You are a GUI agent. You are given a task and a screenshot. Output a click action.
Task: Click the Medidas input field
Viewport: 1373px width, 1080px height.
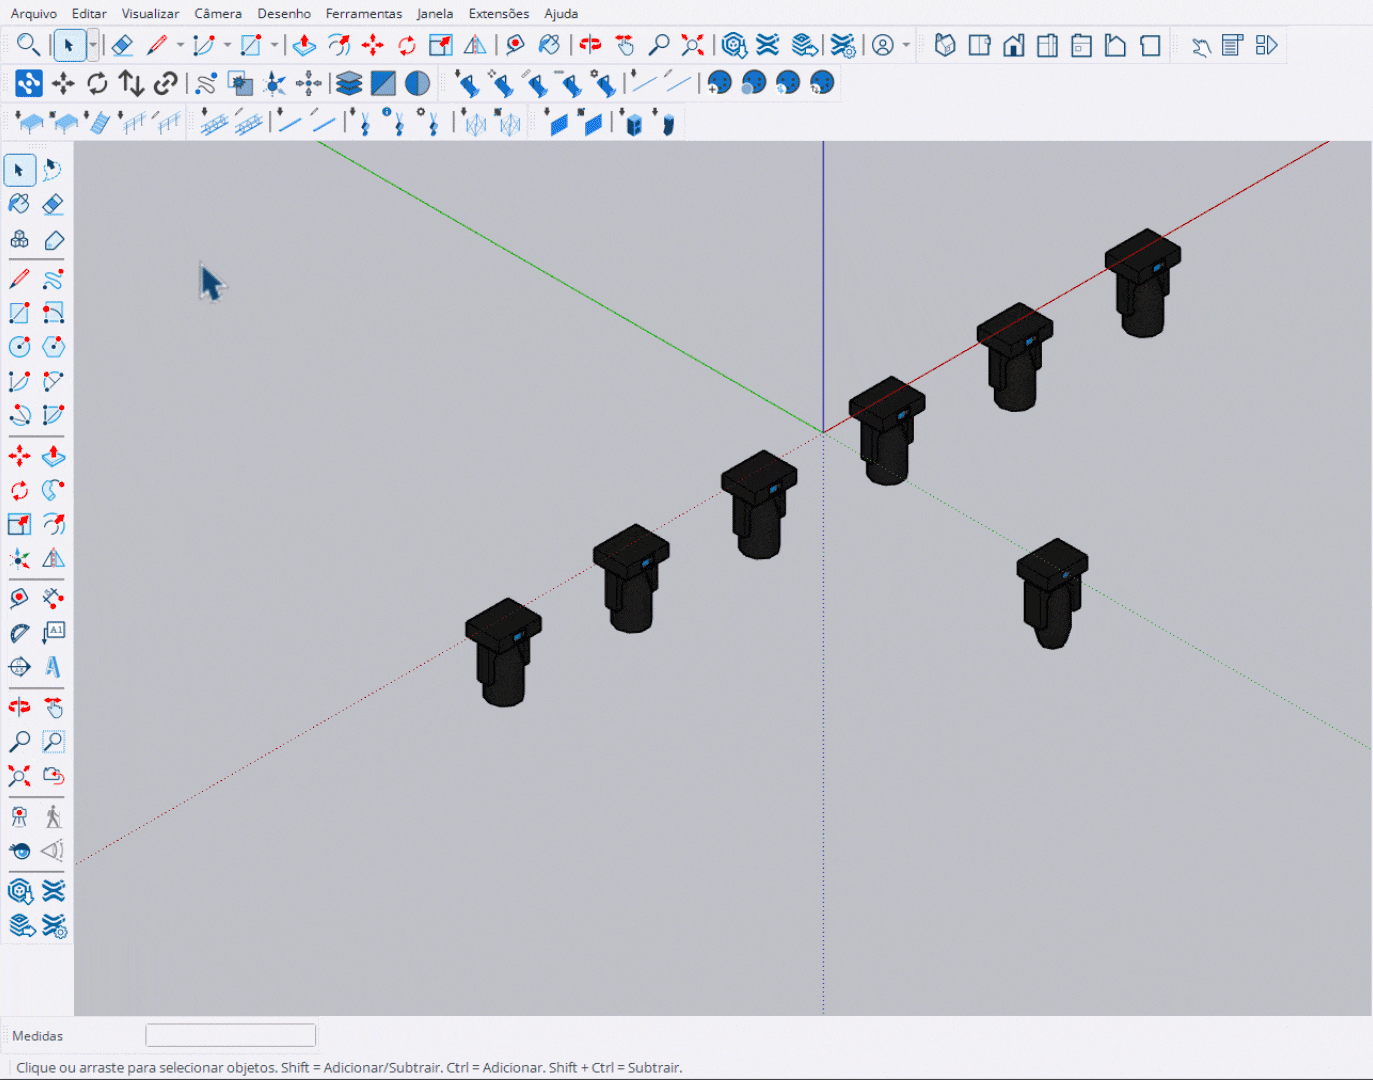pyautogui.click(x=230, y=1035)
